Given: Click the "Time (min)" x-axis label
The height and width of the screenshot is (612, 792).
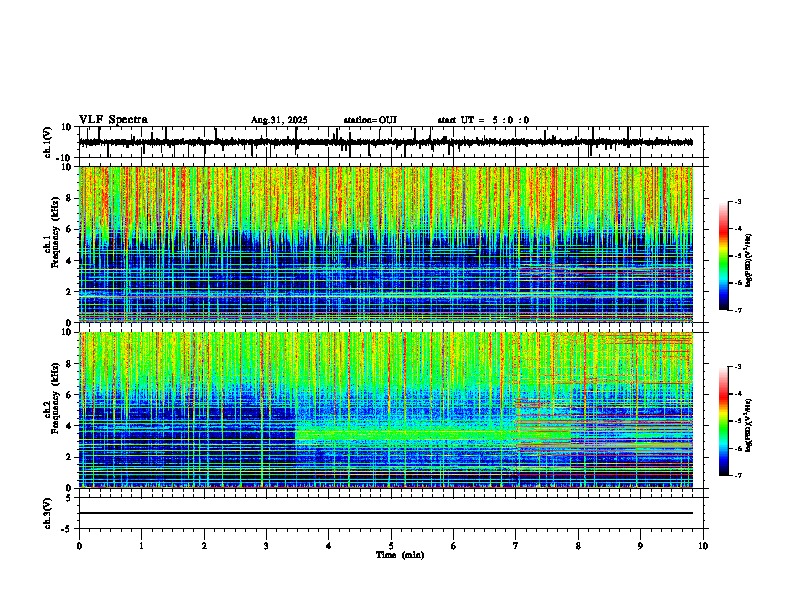Looking at the screenshot, I should click(400, 555).
